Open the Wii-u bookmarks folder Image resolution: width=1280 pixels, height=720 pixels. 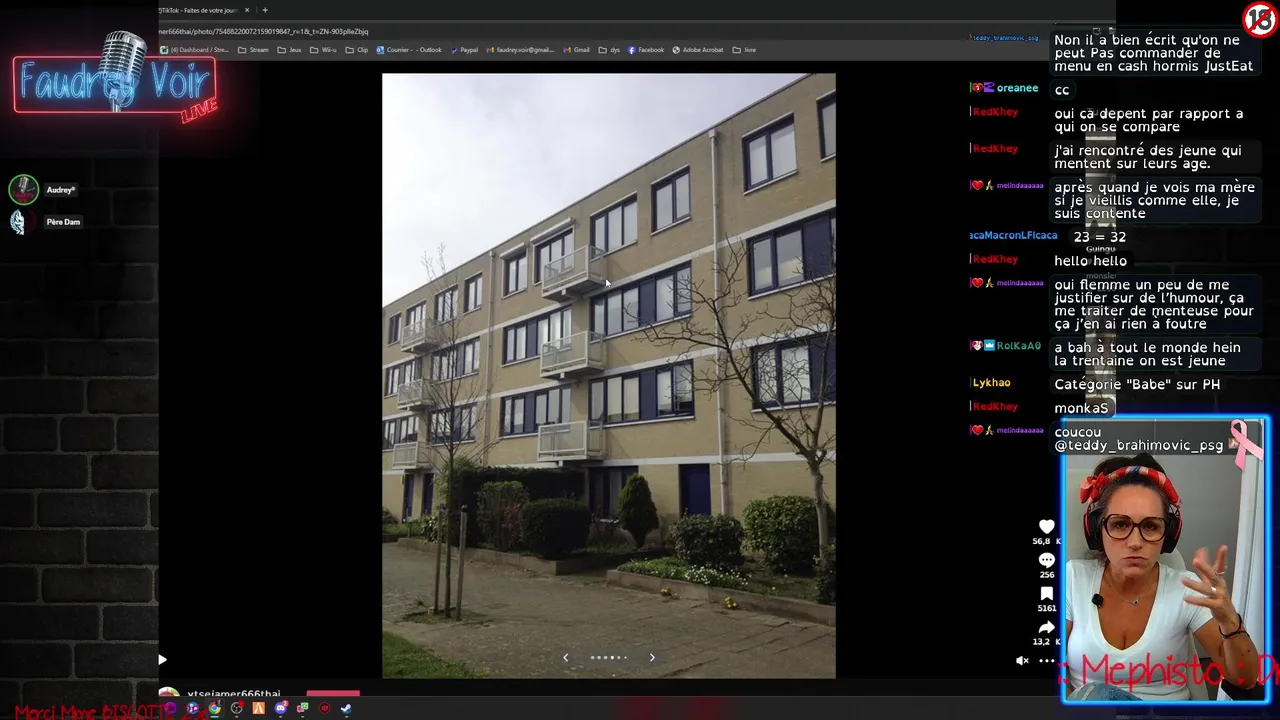(323, 50)
